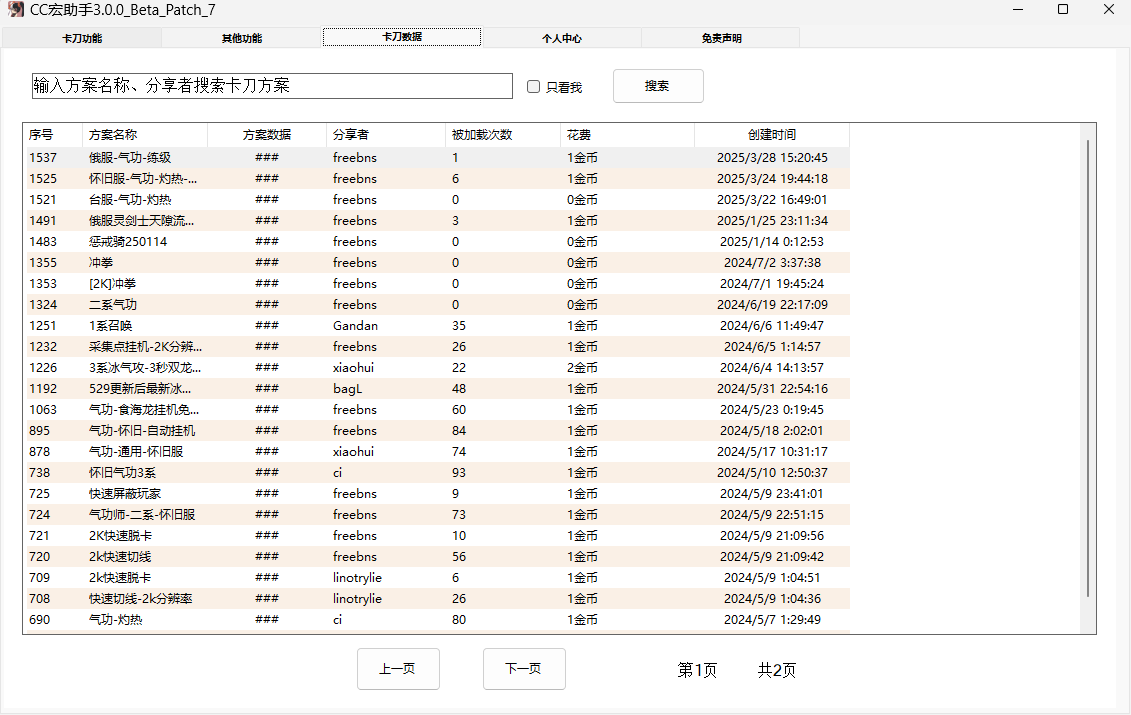Select the 2K快速脱卡 row 721
This screenshot has width=1131, height=715.
point(438,535)
